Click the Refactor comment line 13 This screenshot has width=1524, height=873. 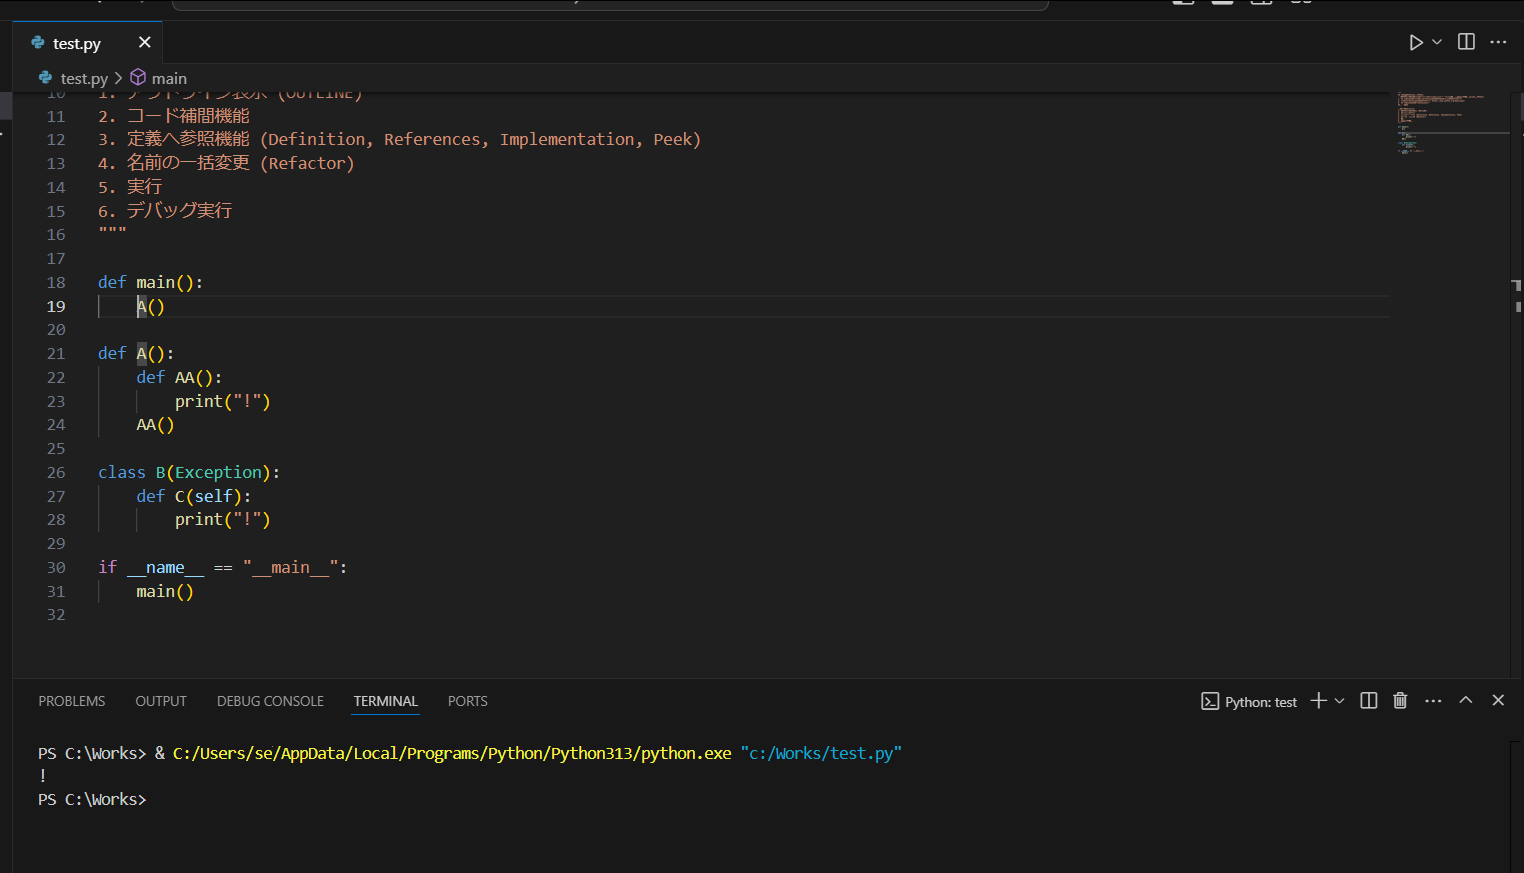click(x=226, y=163)
